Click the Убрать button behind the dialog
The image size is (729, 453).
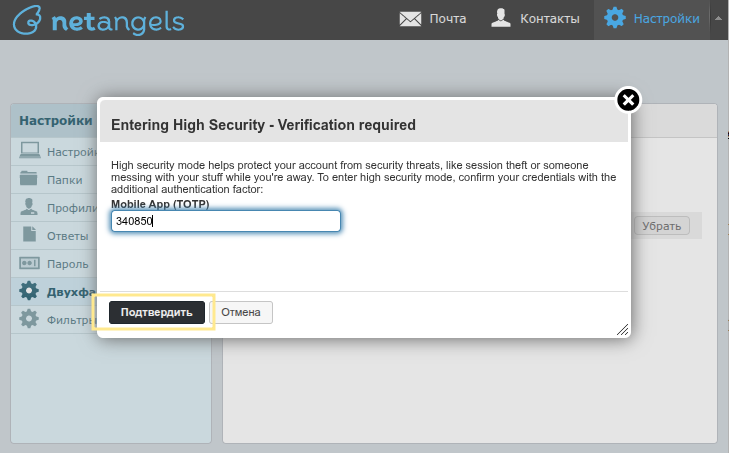click(x=661, y=227)
